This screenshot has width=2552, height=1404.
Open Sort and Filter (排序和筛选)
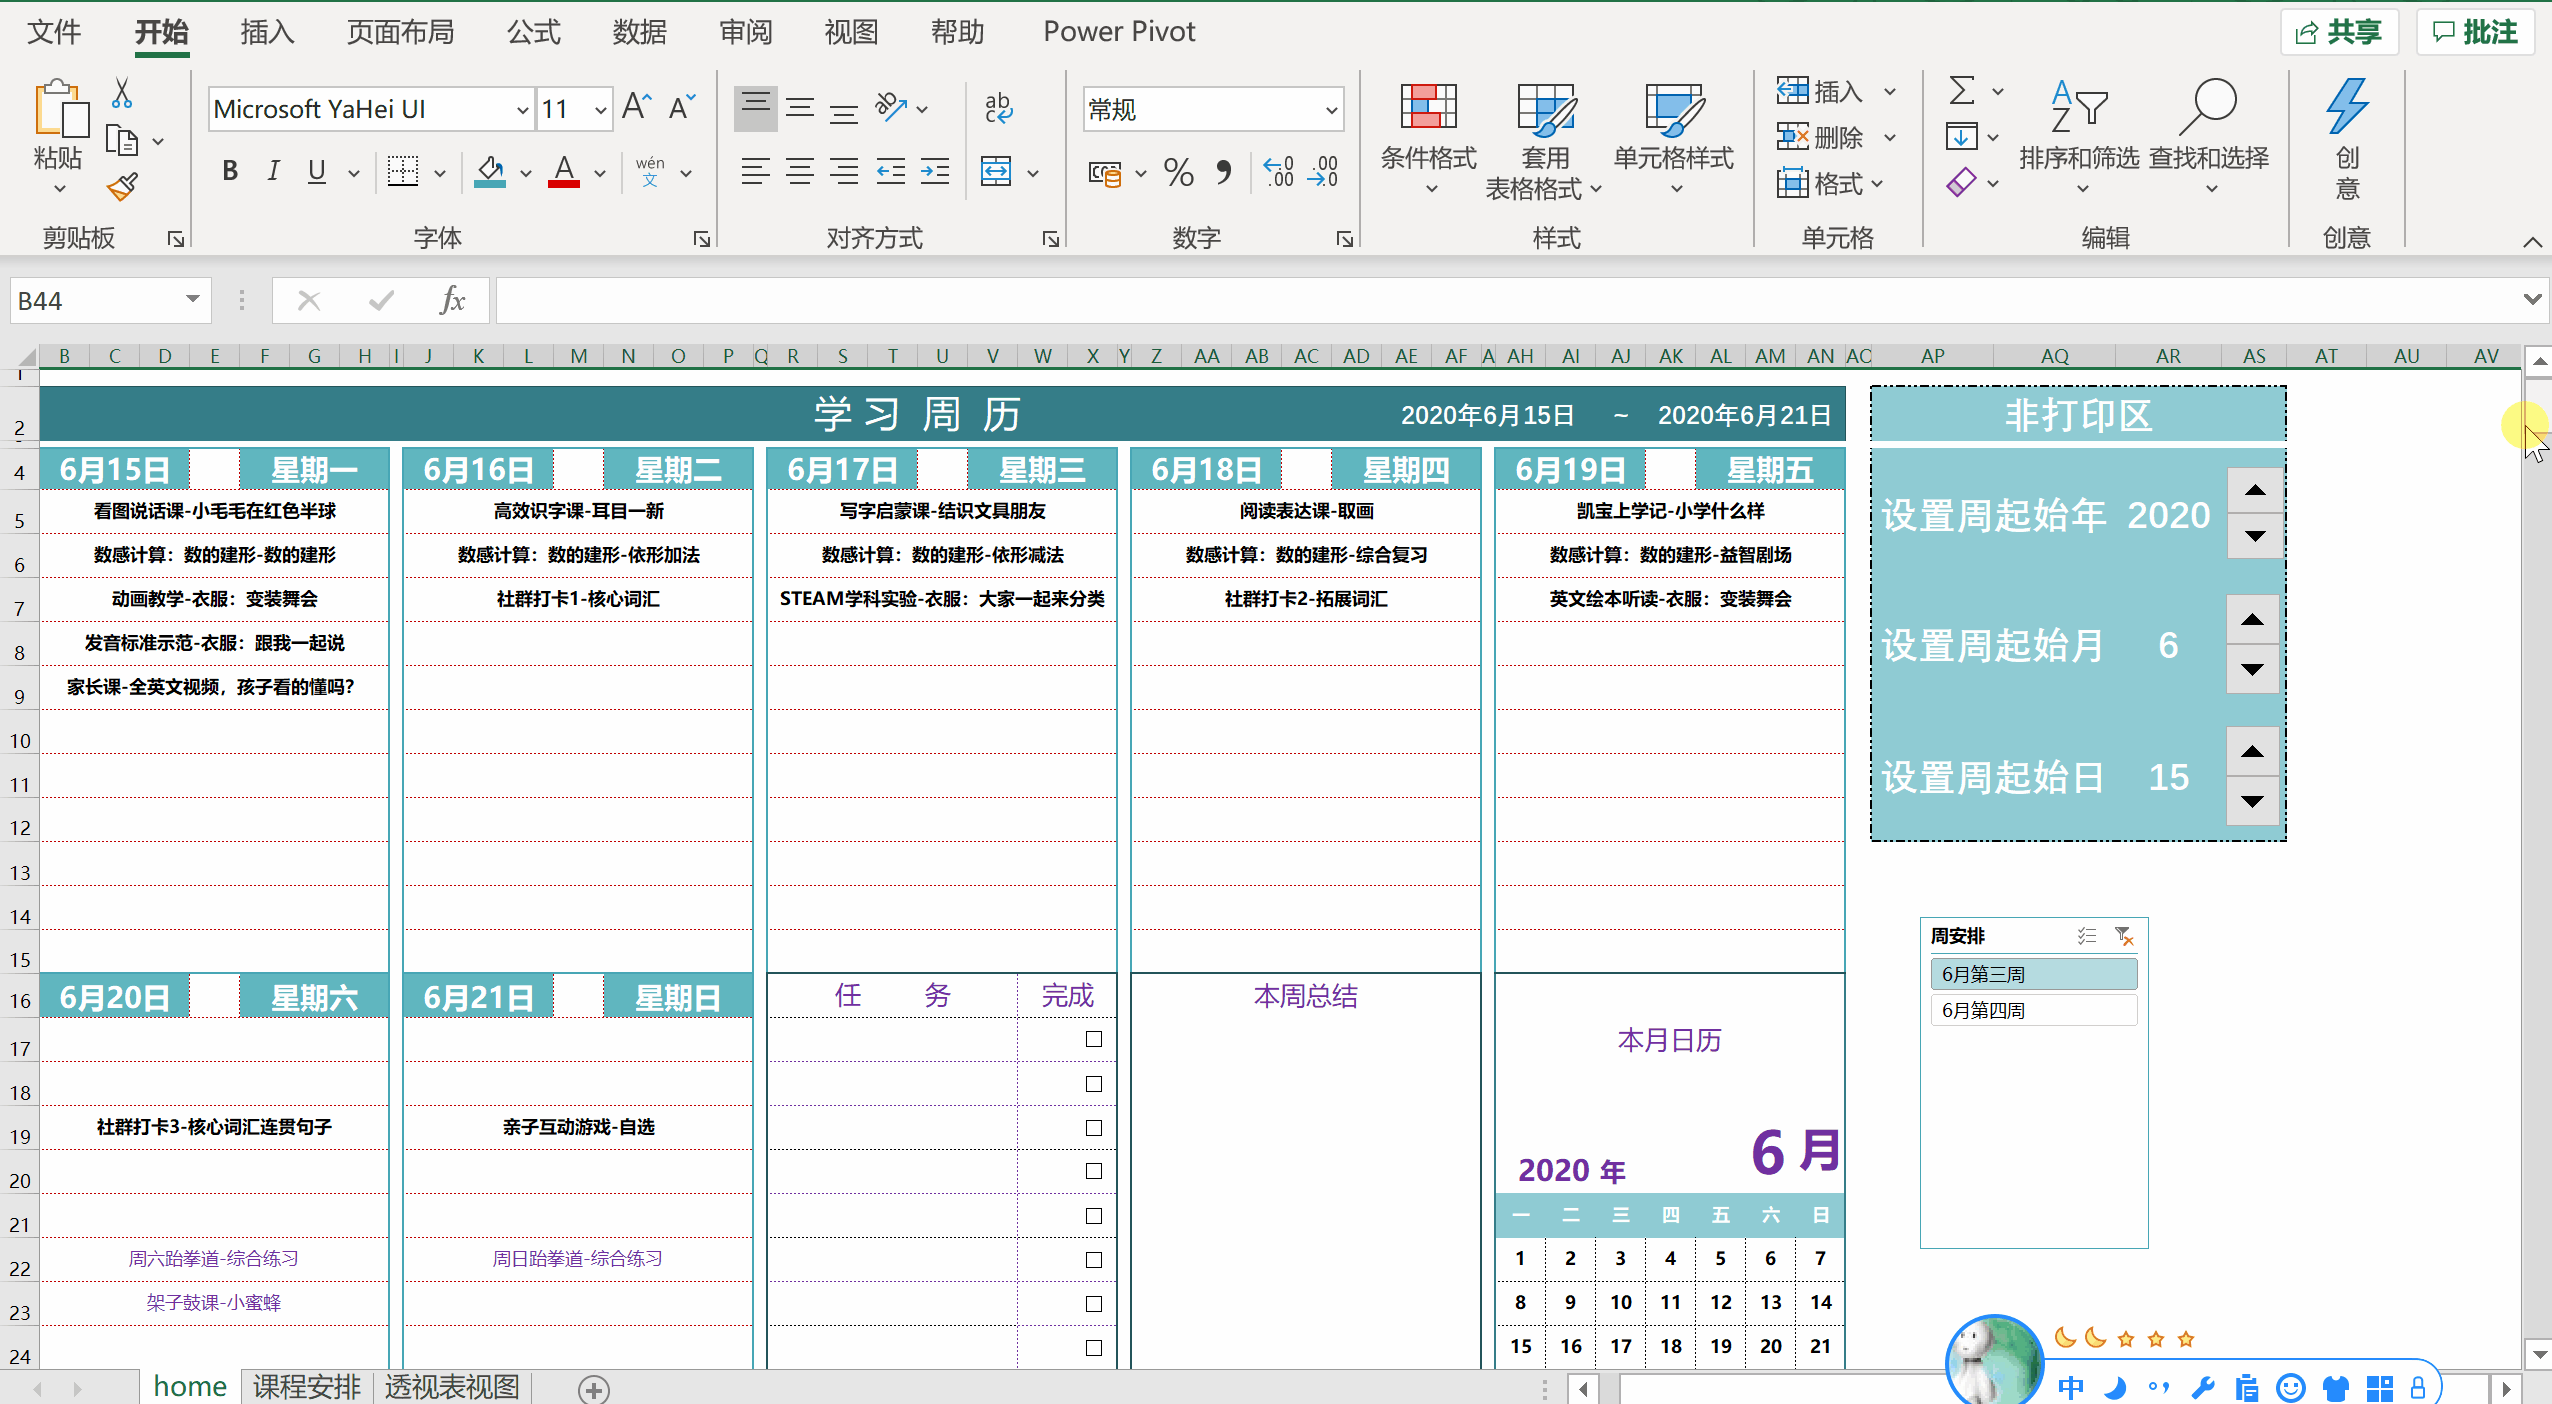point(2080,139)
